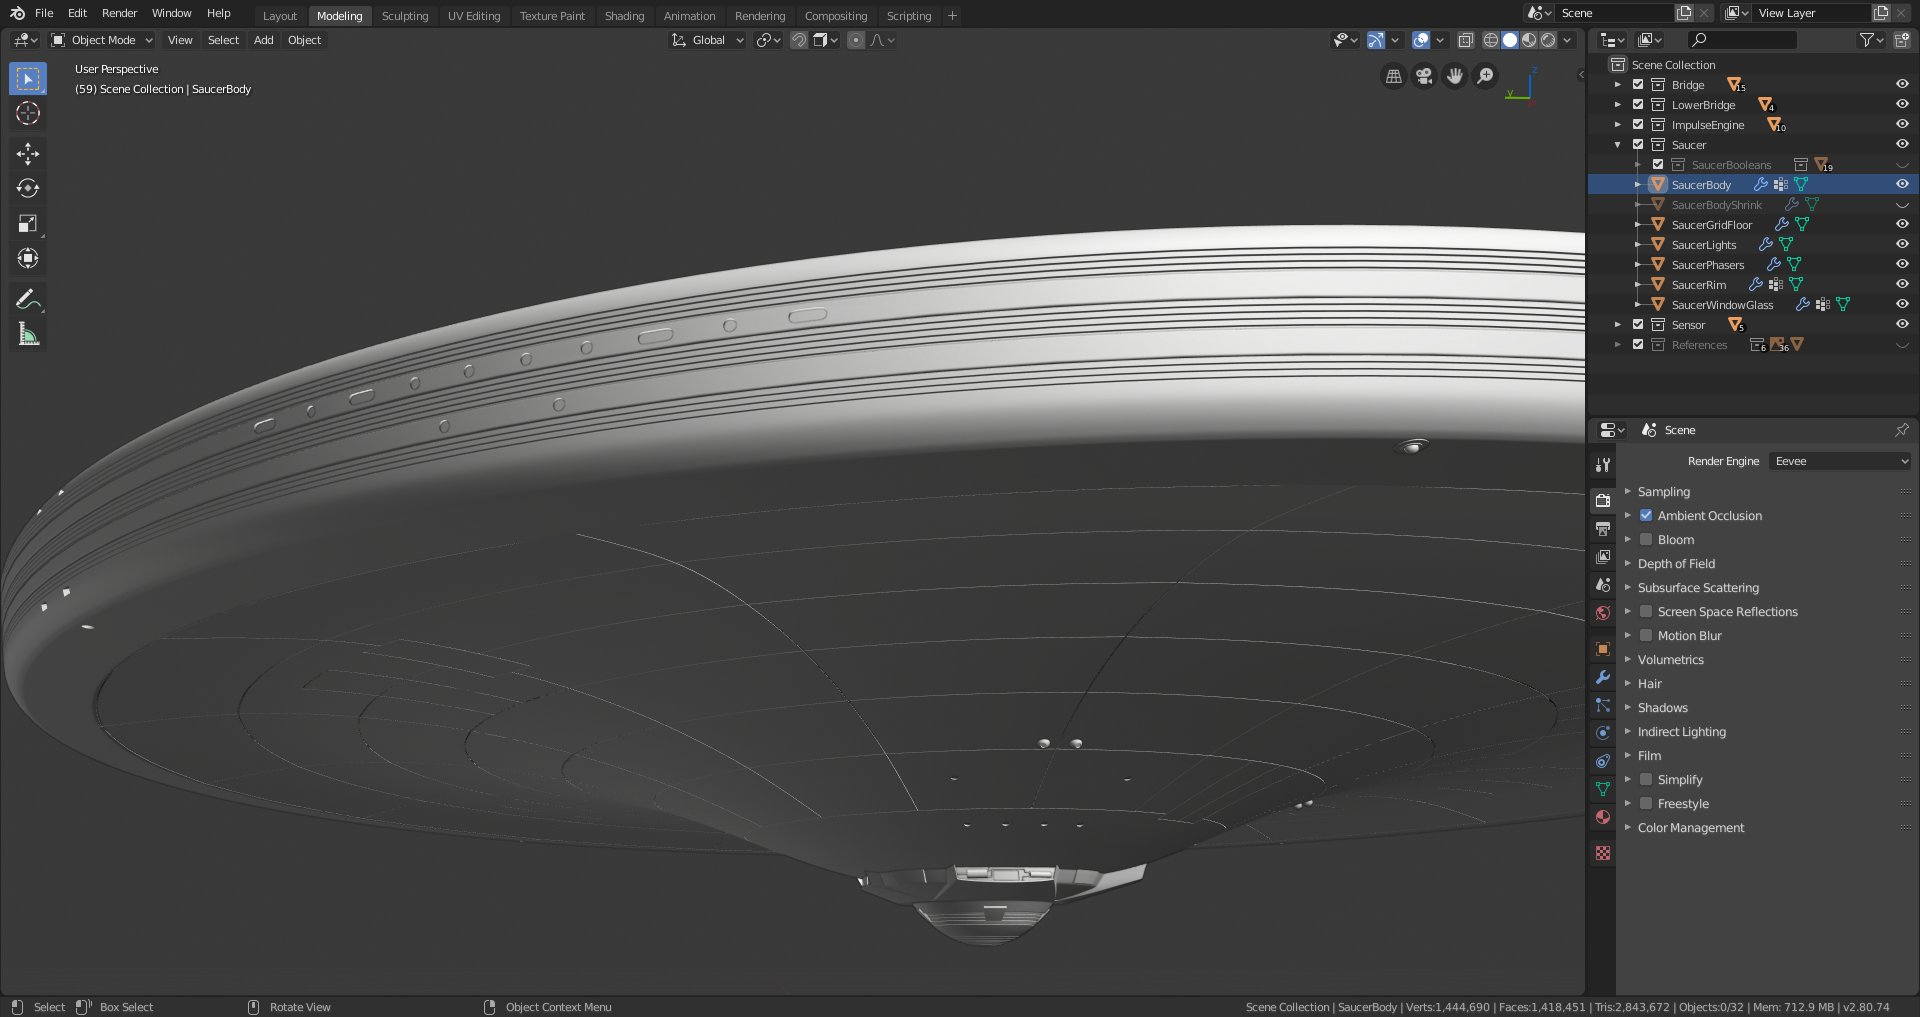Open the Modifiers wrench properties tab
Image resolution: width=1920 pixels, height=1017 pixels.
pos(1603,677)
